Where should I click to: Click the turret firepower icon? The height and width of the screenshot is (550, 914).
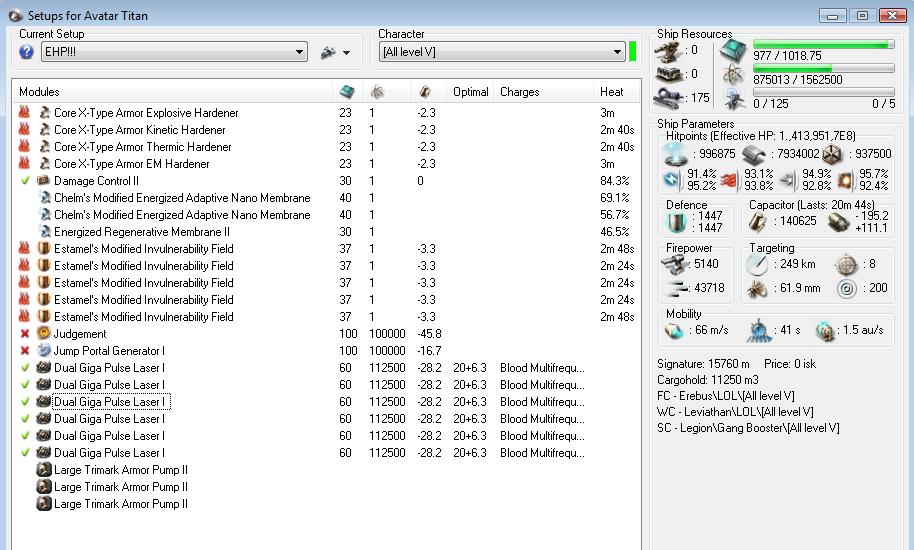coord(674,263)
